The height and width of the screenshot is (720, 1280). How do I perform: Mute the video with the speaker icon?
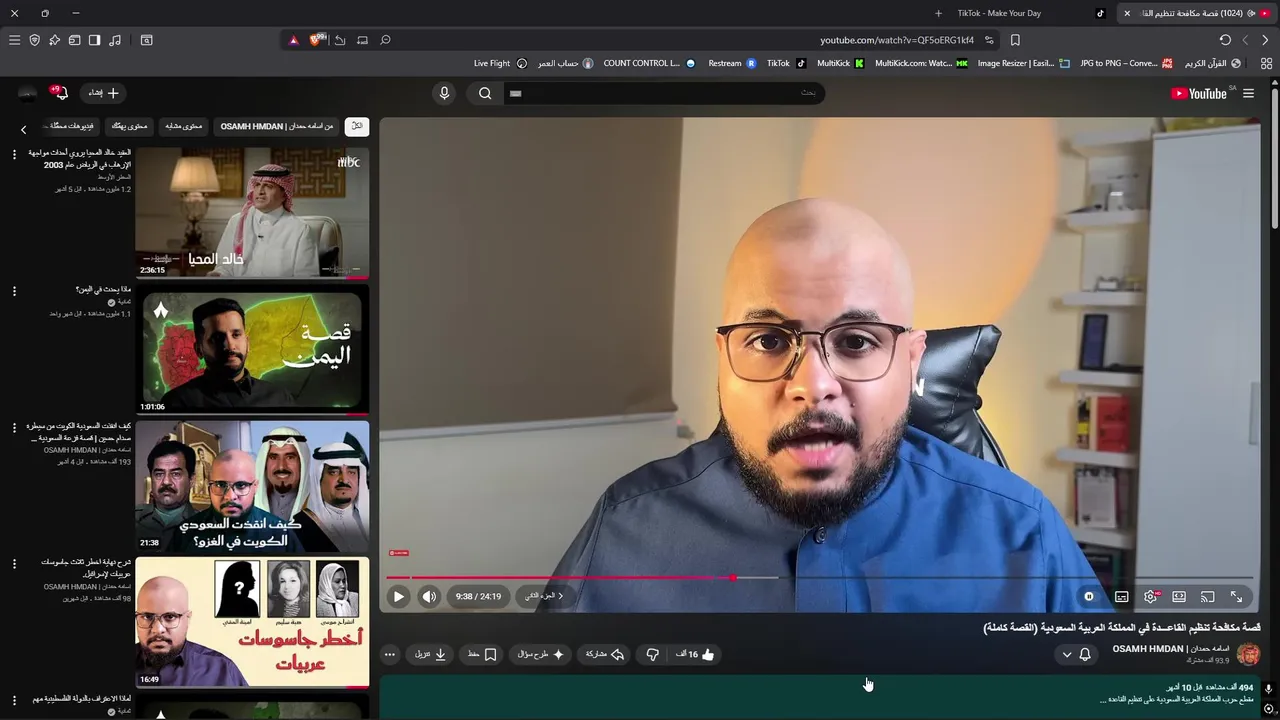pos(429,596)
